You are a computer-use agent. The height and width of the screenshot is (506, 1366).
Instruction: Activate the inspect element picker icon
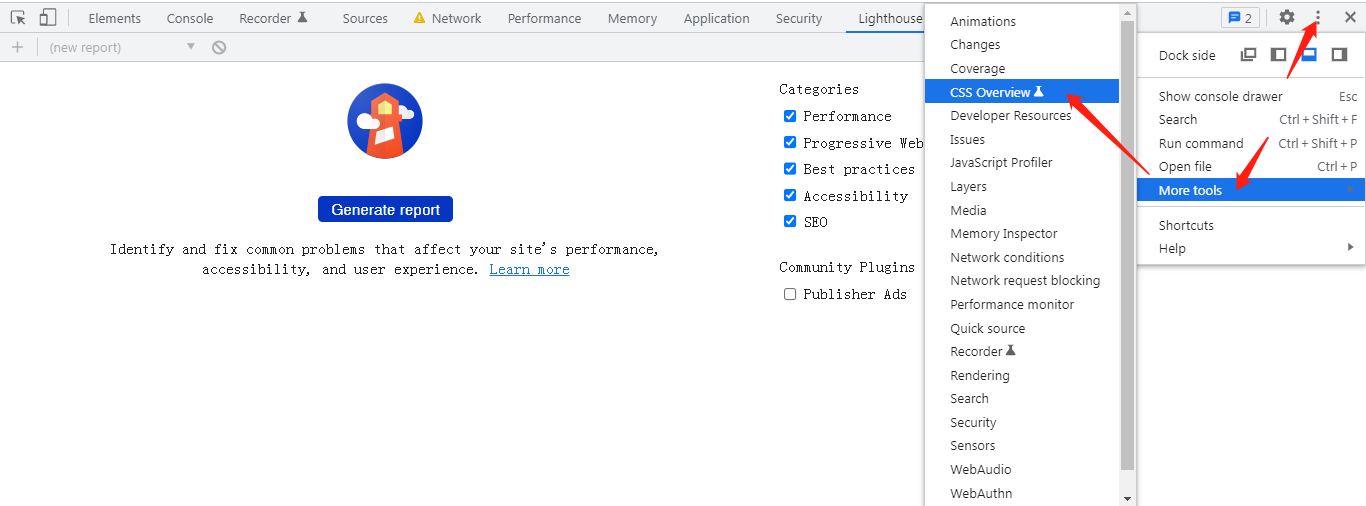coord(18,18)
